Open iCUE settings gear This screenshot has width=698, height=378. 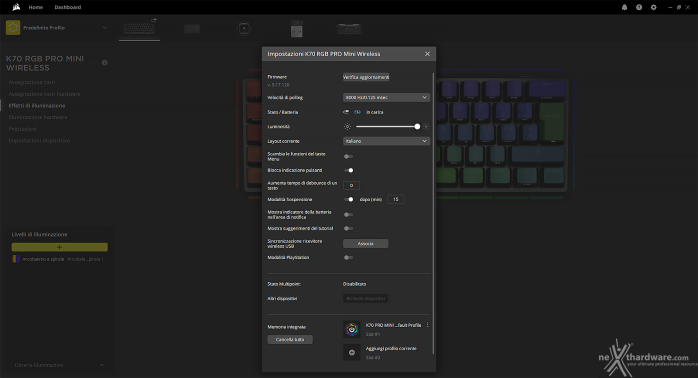point(653,7)
